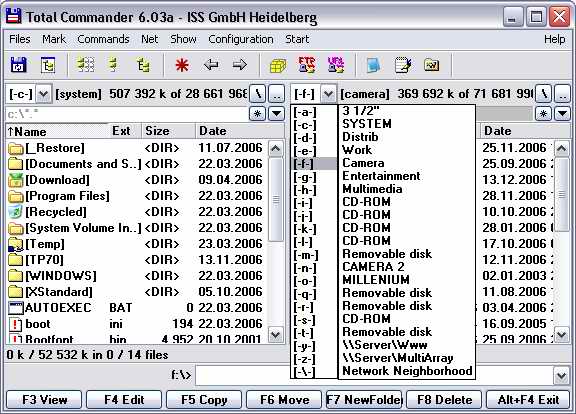The height and width of the screenshot is (414, 576).
Task: Click the URL new connection icon
Action: coord(335,65)
